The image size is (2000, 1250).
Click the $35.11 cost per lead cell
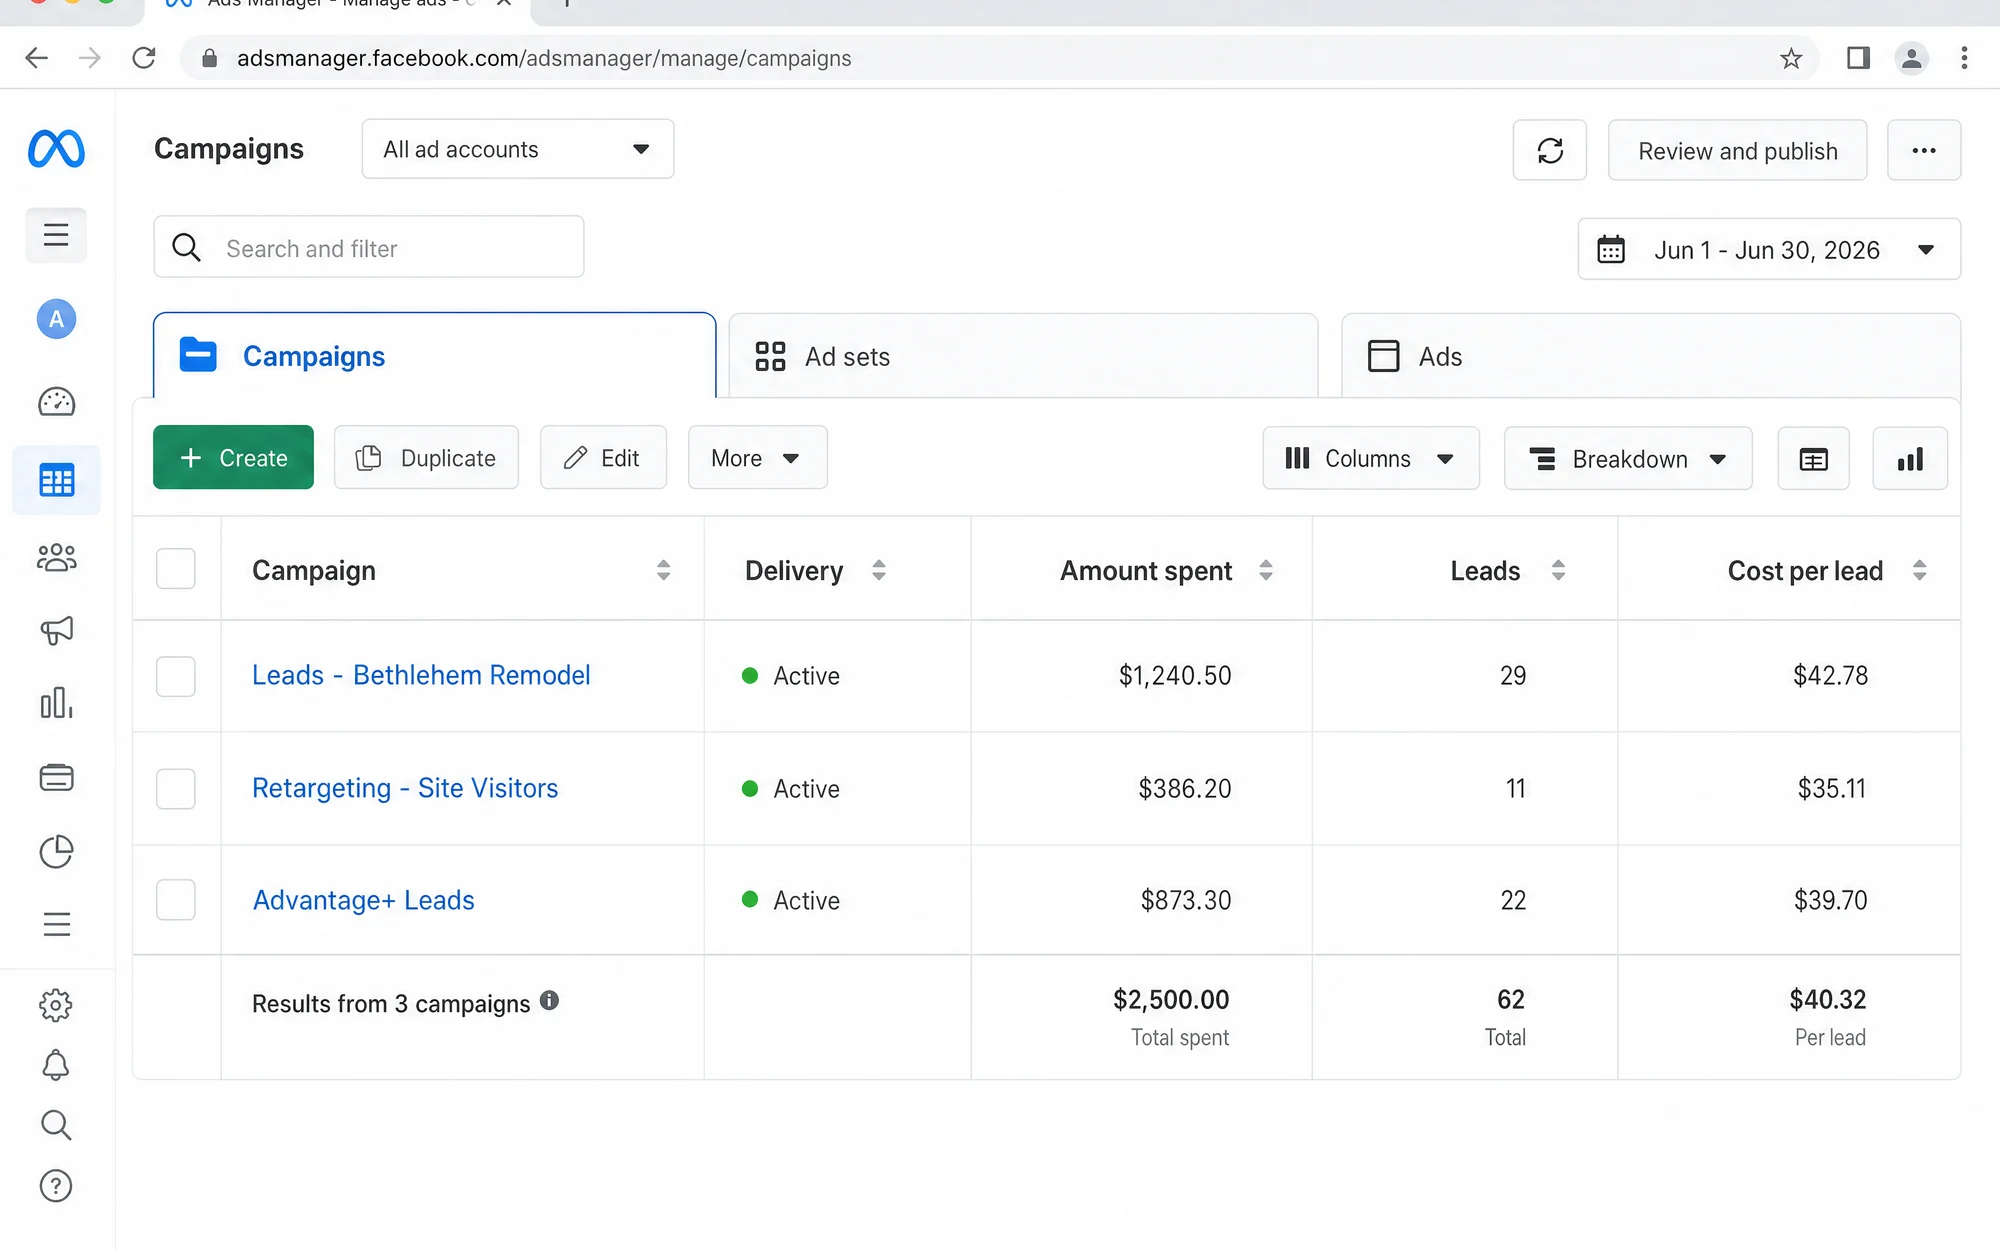[1831, 789]
